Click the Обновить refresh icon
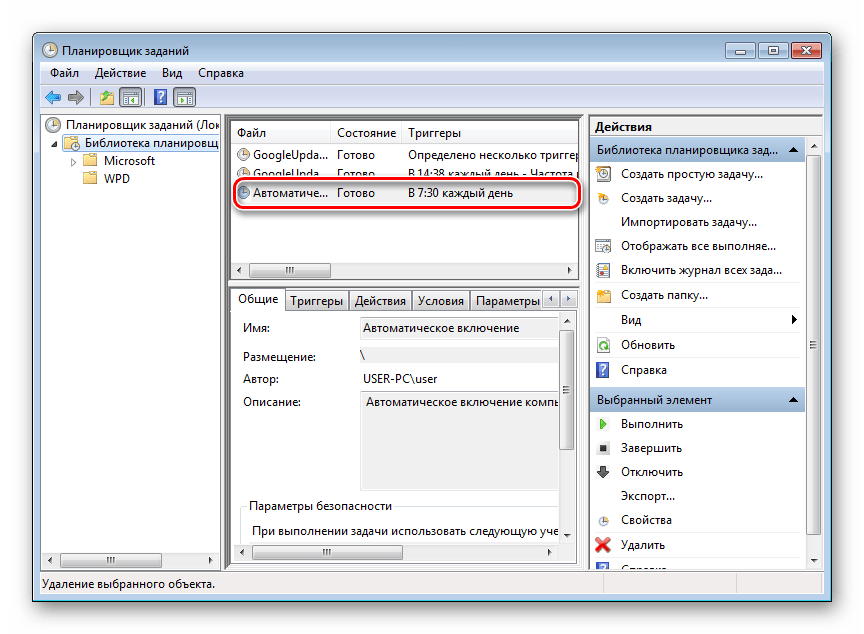Viewport: 864px width, 634px height. coord(603,345)
